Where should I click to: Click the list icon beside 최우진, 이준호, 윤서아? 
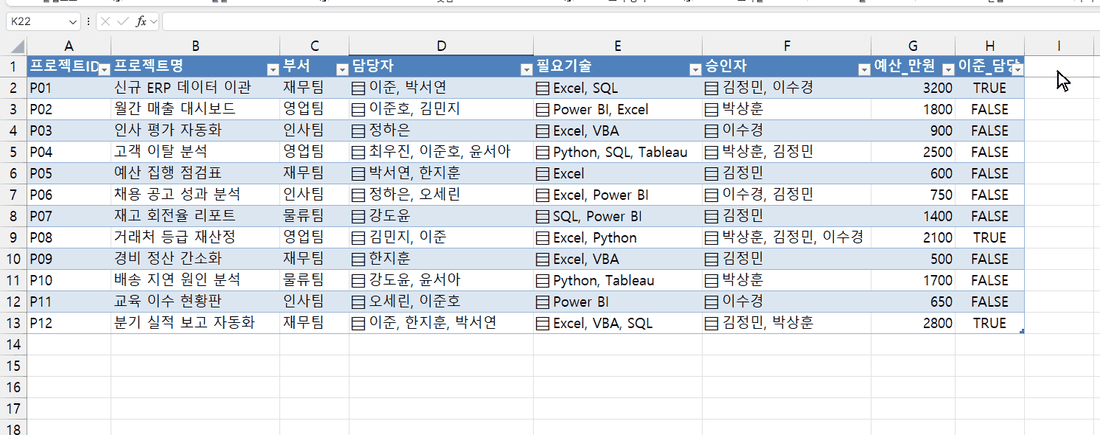click(358, 152)
